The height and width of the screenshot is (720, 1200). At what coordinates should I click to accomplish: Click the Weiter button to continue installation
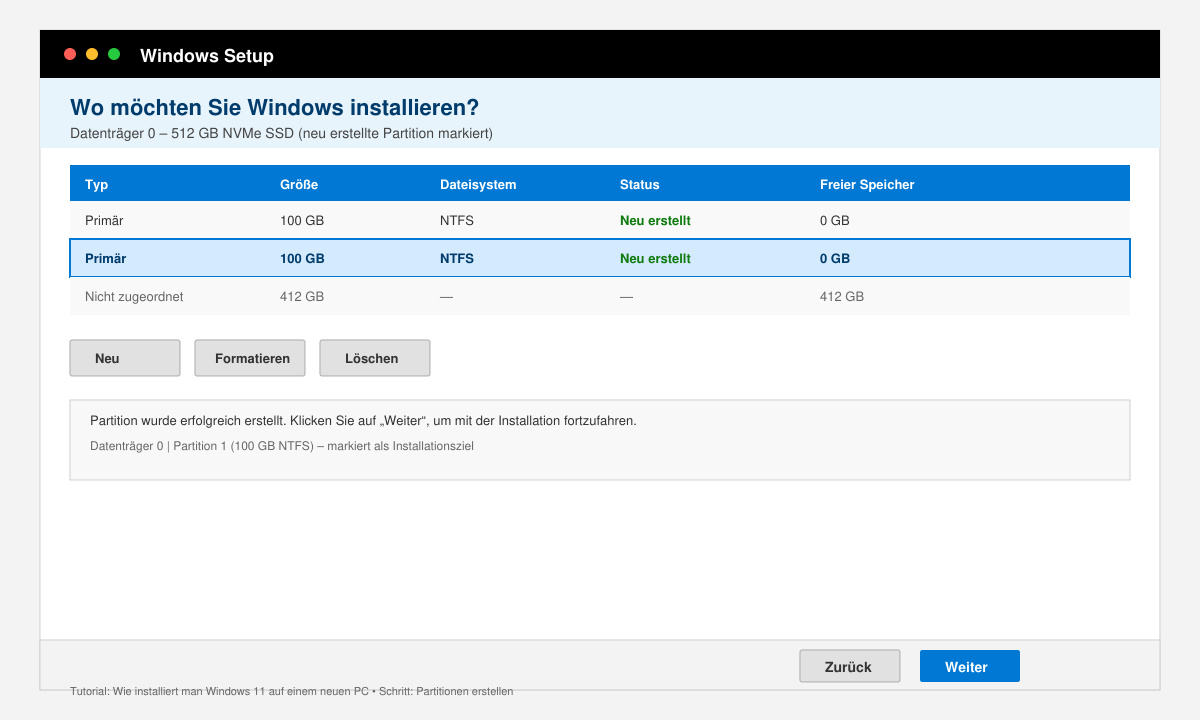coord(969,666)
